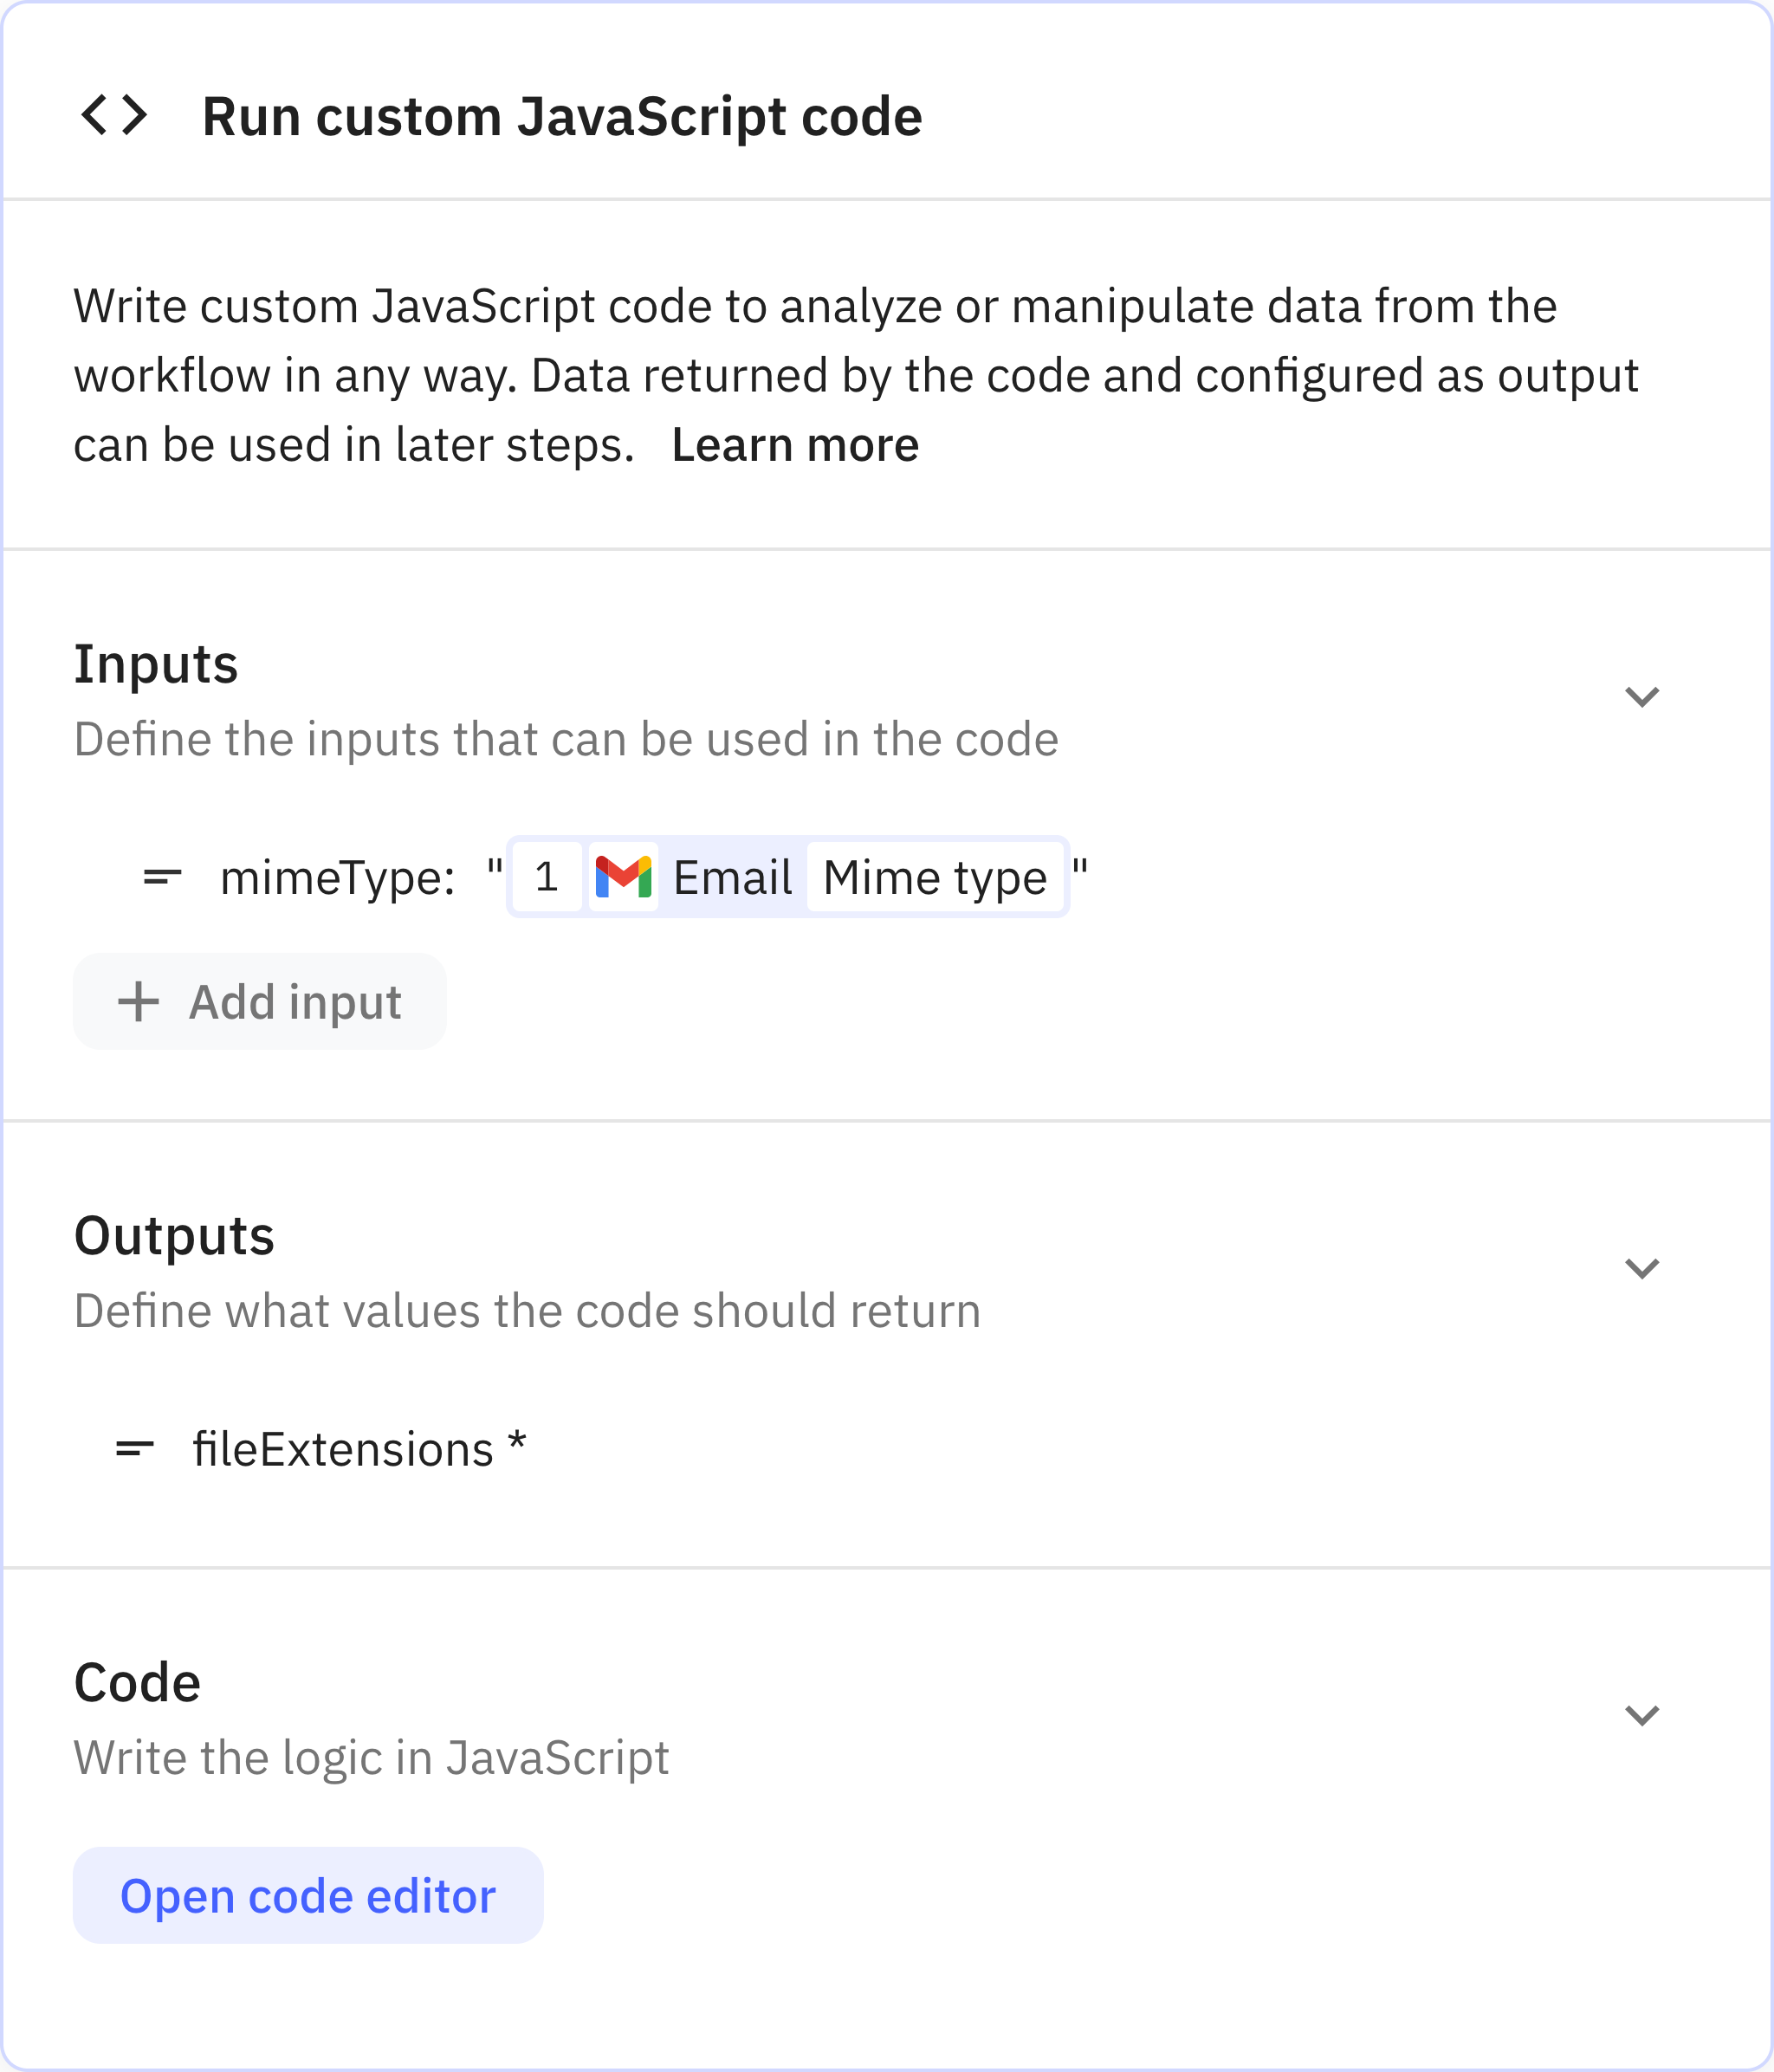Open the Learn more link
The width and height of the screenshot is (1774, 2072).
tap(795, 443)
